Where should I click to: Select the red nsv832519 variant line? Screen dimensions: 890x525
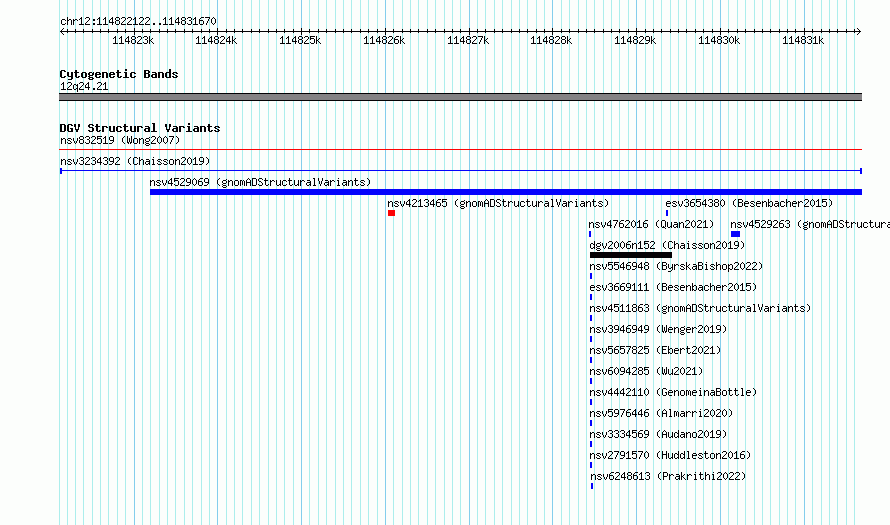pyautogui.click(x=460, y=150)
